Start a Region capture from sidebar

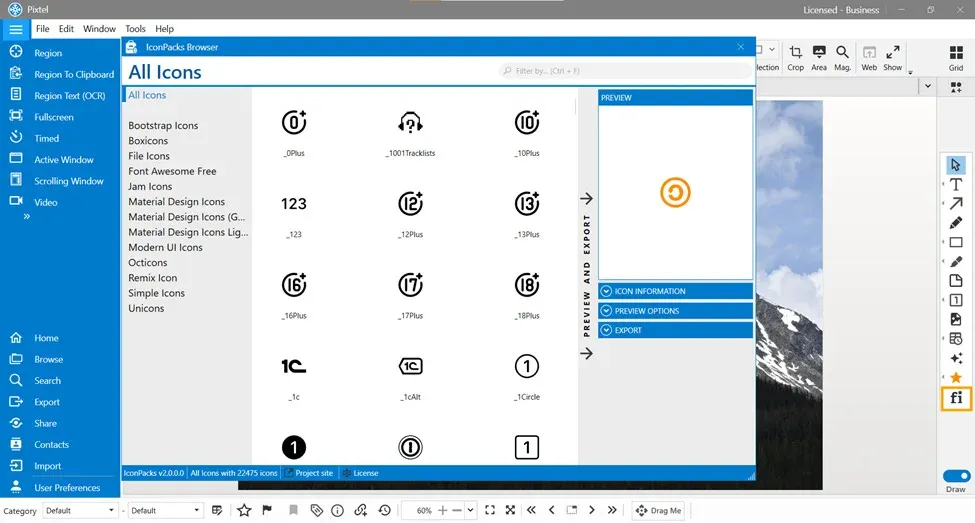click(x=48, y=53)
